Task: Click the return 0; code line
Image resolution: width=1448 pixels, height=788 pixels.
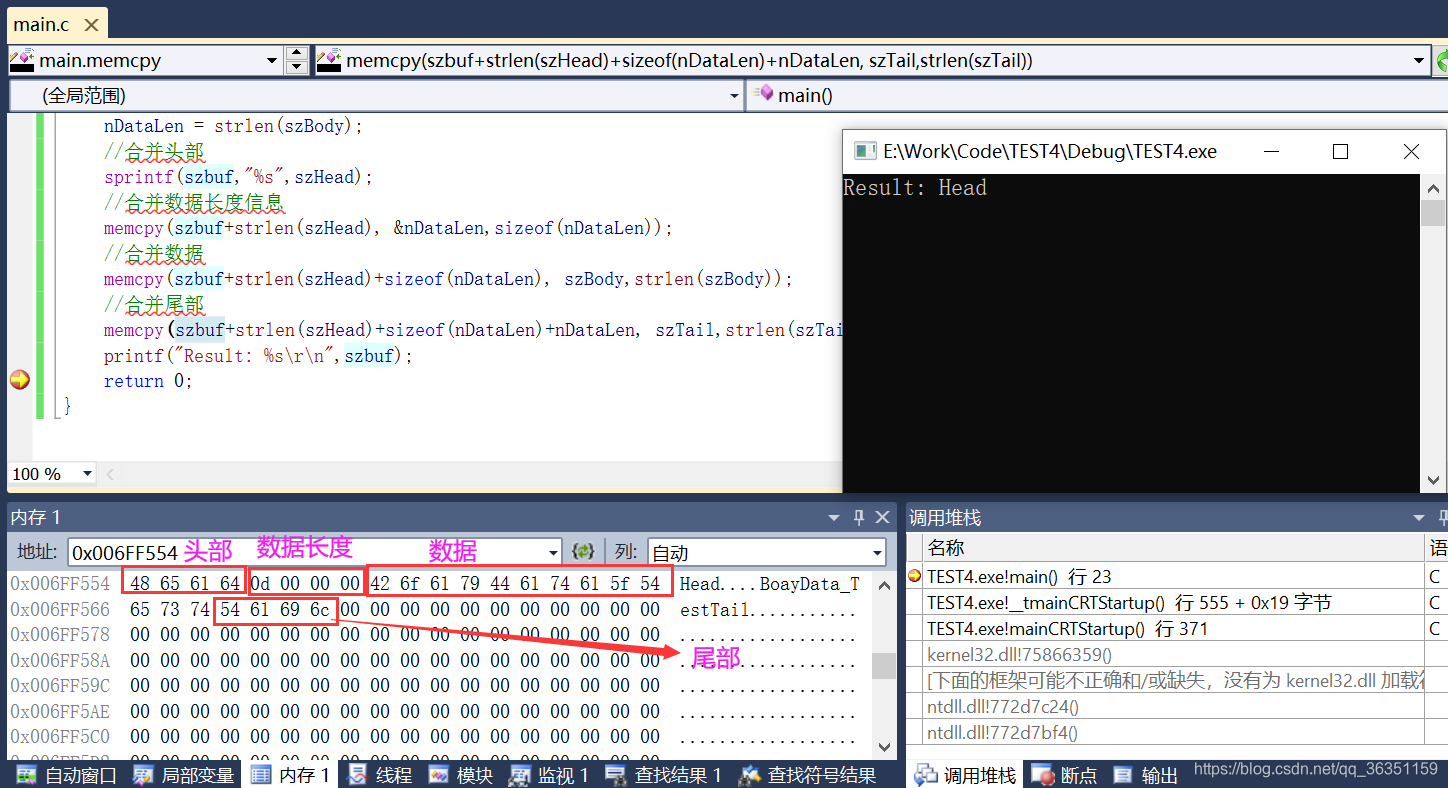Action: (148, 381)
